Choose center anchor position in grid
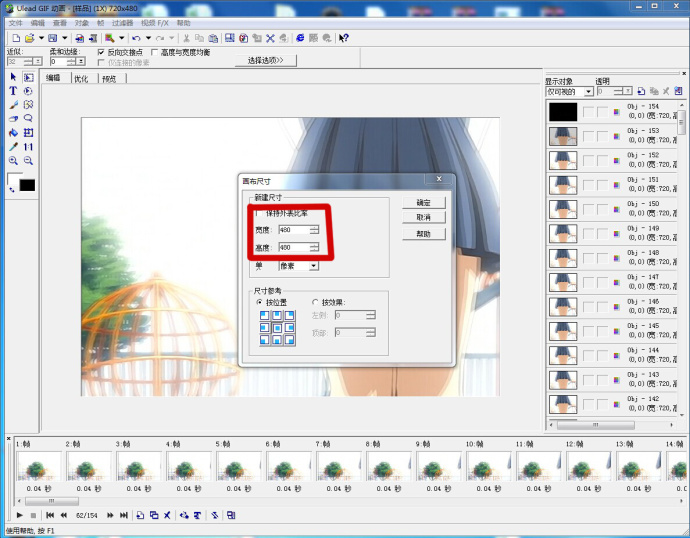 pyautogui.click(x=277, y=328)
